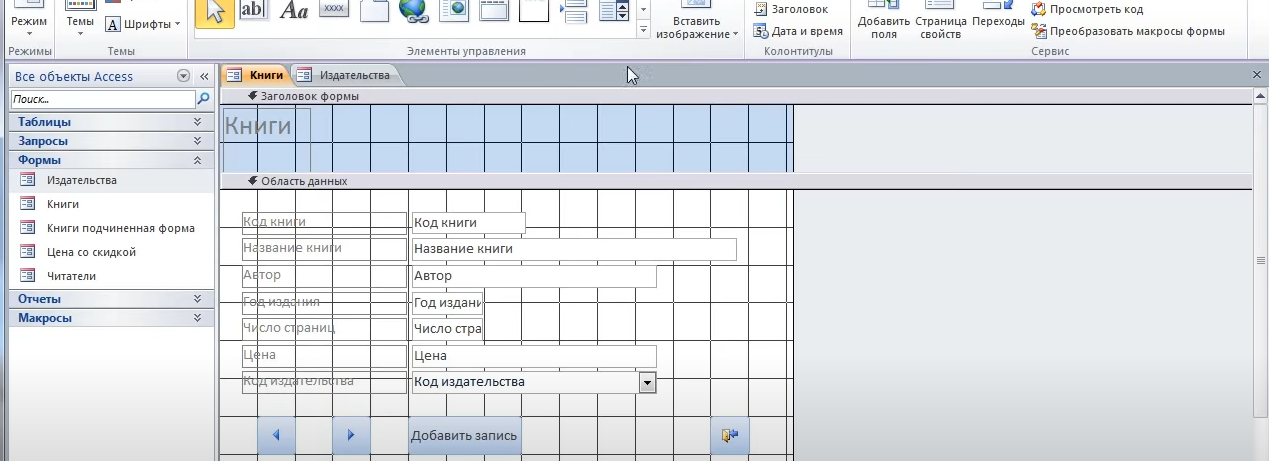Expand the Отчеты group
This screenshot has width=1269, height=461.
[197, 299]
